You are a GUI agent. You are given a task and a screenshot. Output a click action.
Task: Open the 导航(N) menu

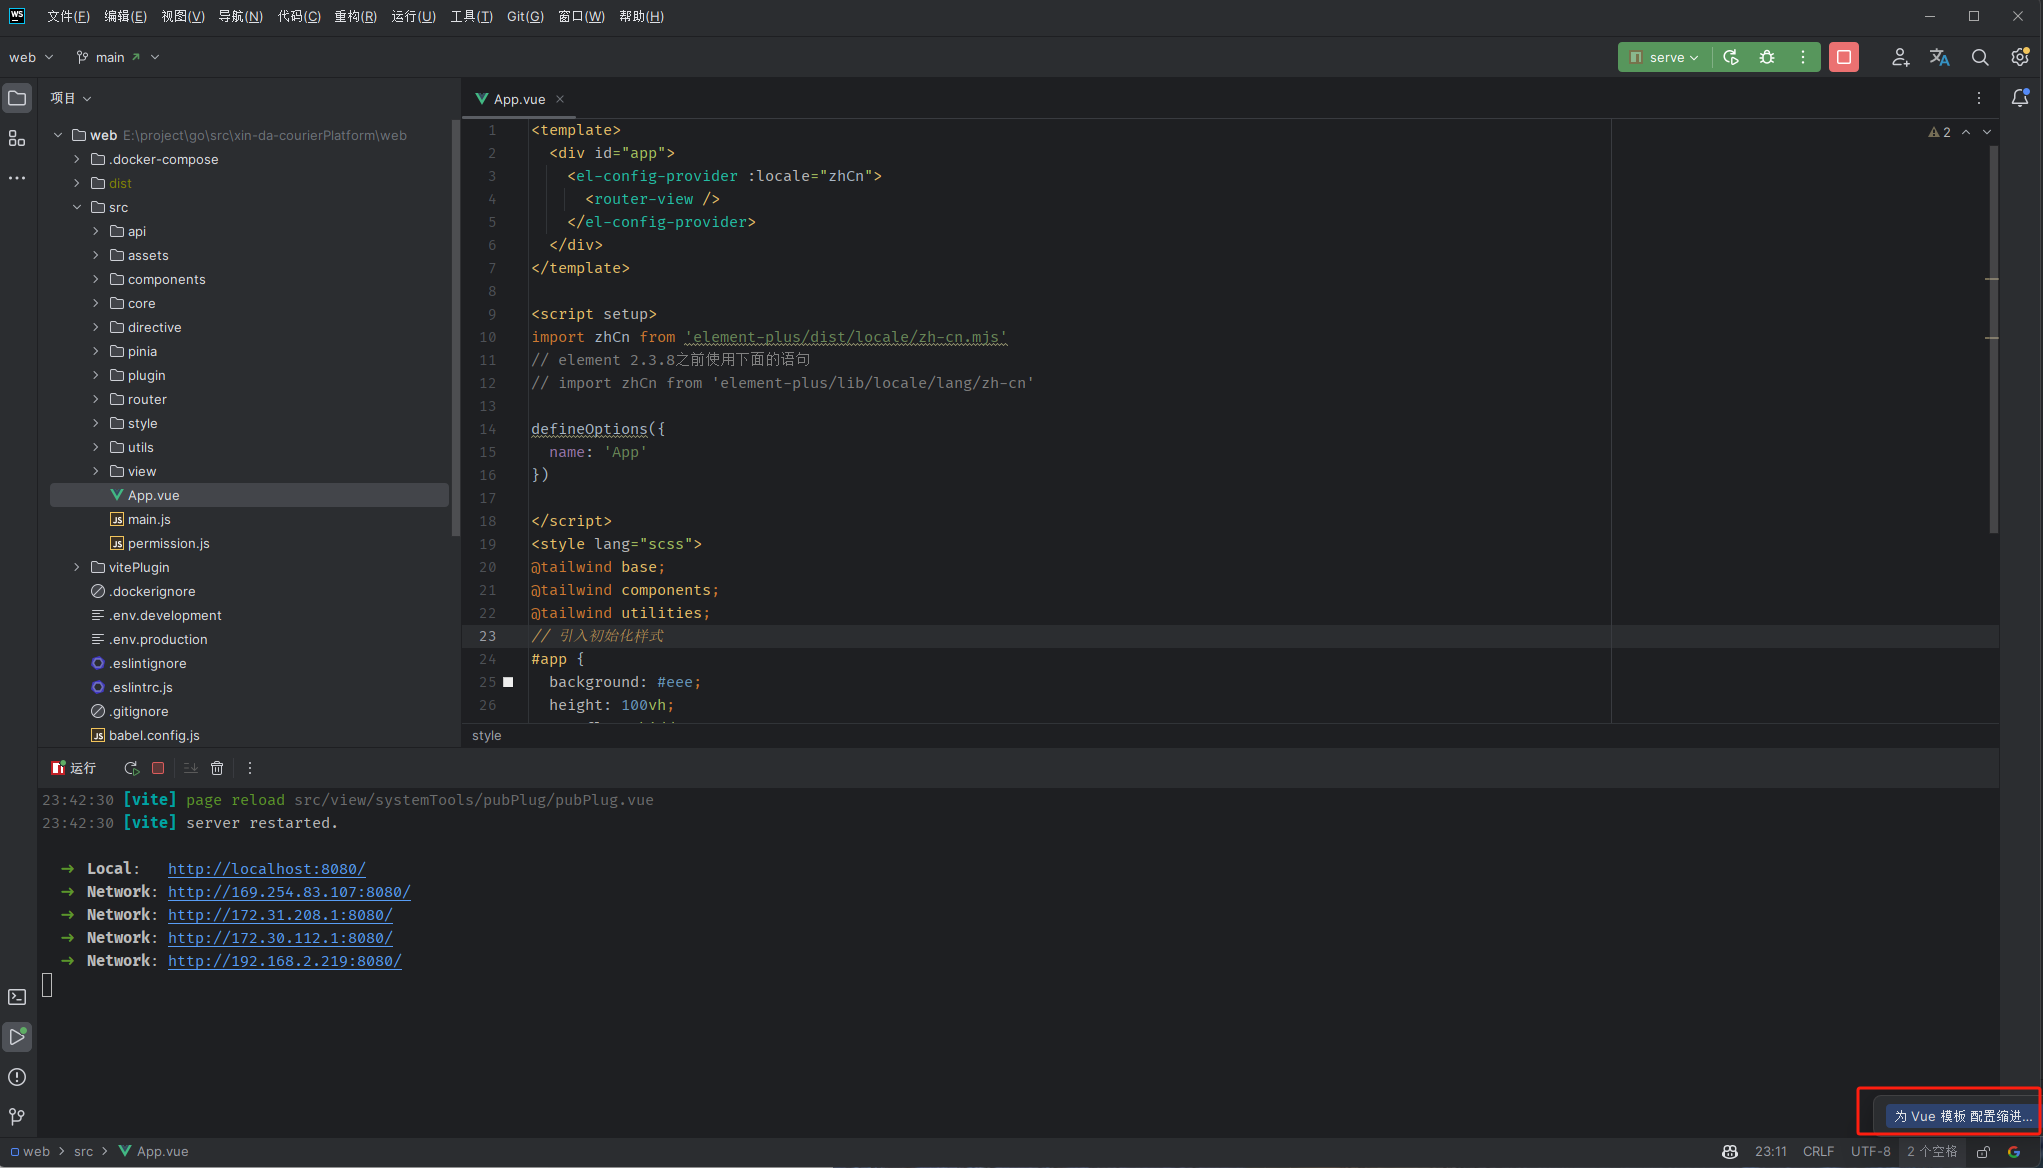point(240,16)
